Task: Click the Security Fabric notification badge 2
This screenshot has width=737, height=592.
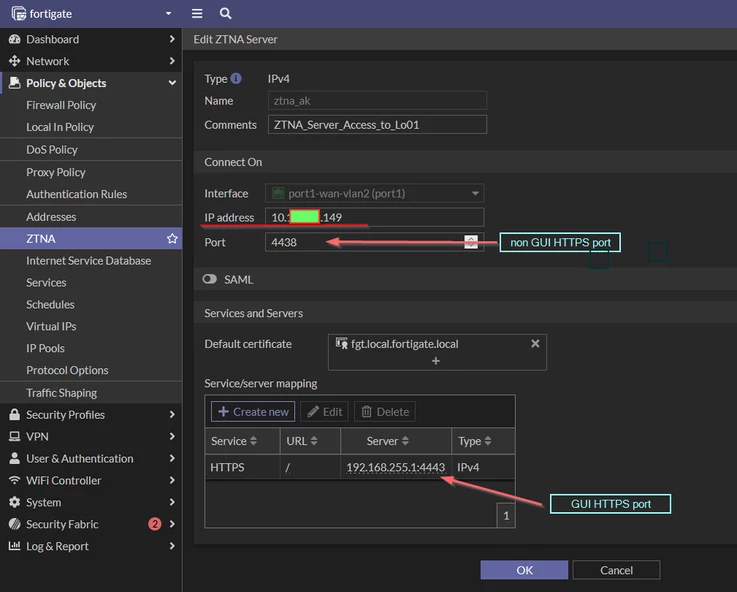Action: [155, 524]
